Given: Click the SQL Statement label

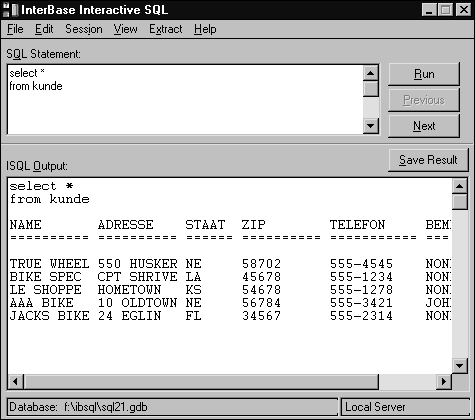Looking at the screenshot, I should 43,54.
